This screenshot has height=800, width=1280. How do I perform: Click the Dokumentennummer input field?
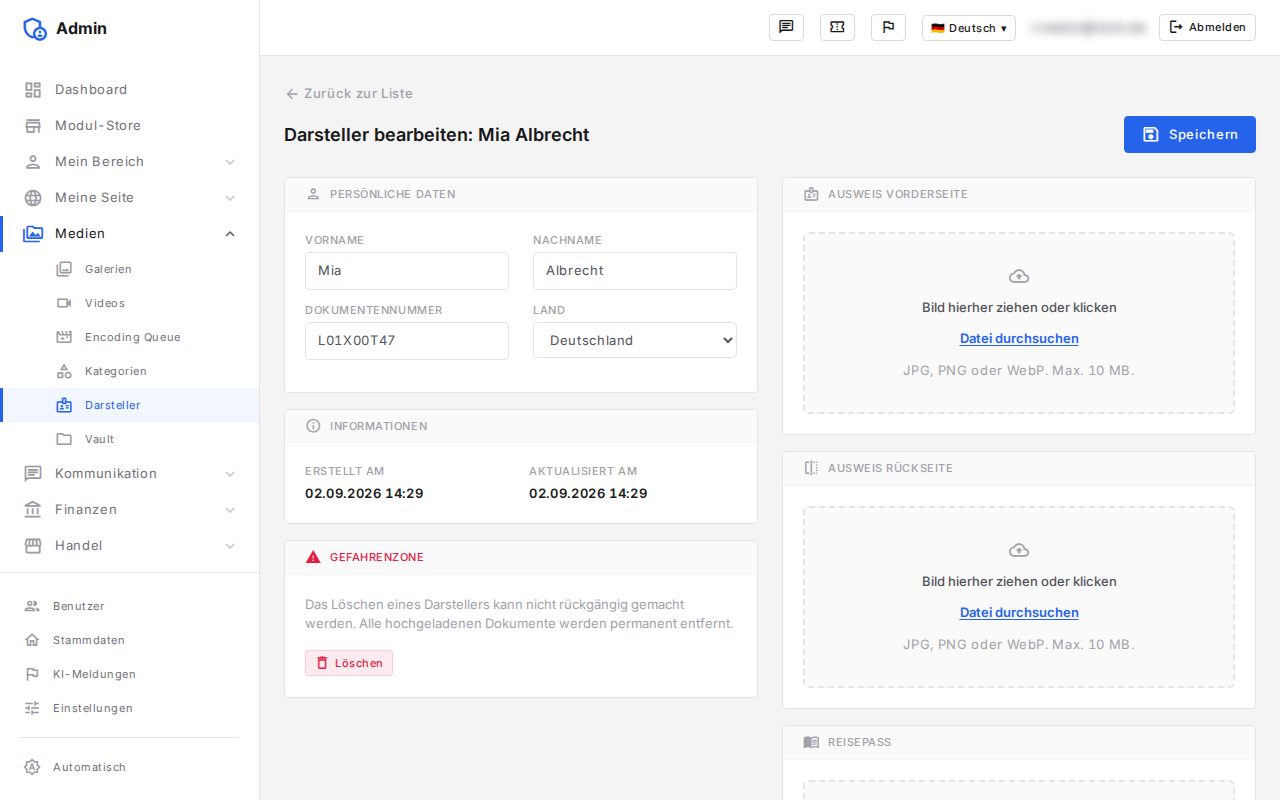[x=407, y=341]
